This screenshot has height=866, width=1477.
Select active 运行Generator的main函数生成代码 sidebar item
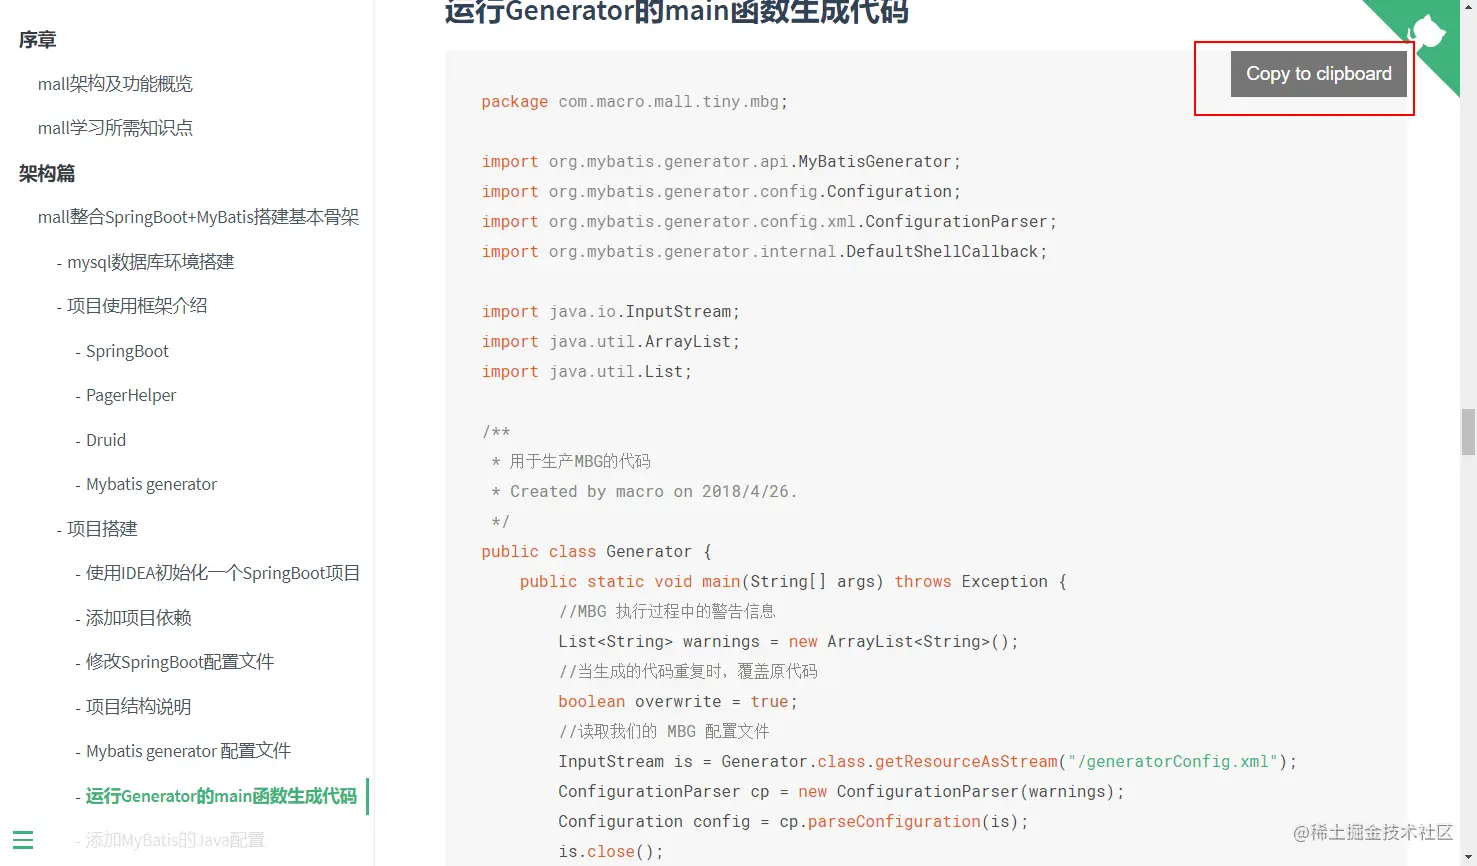221,796
